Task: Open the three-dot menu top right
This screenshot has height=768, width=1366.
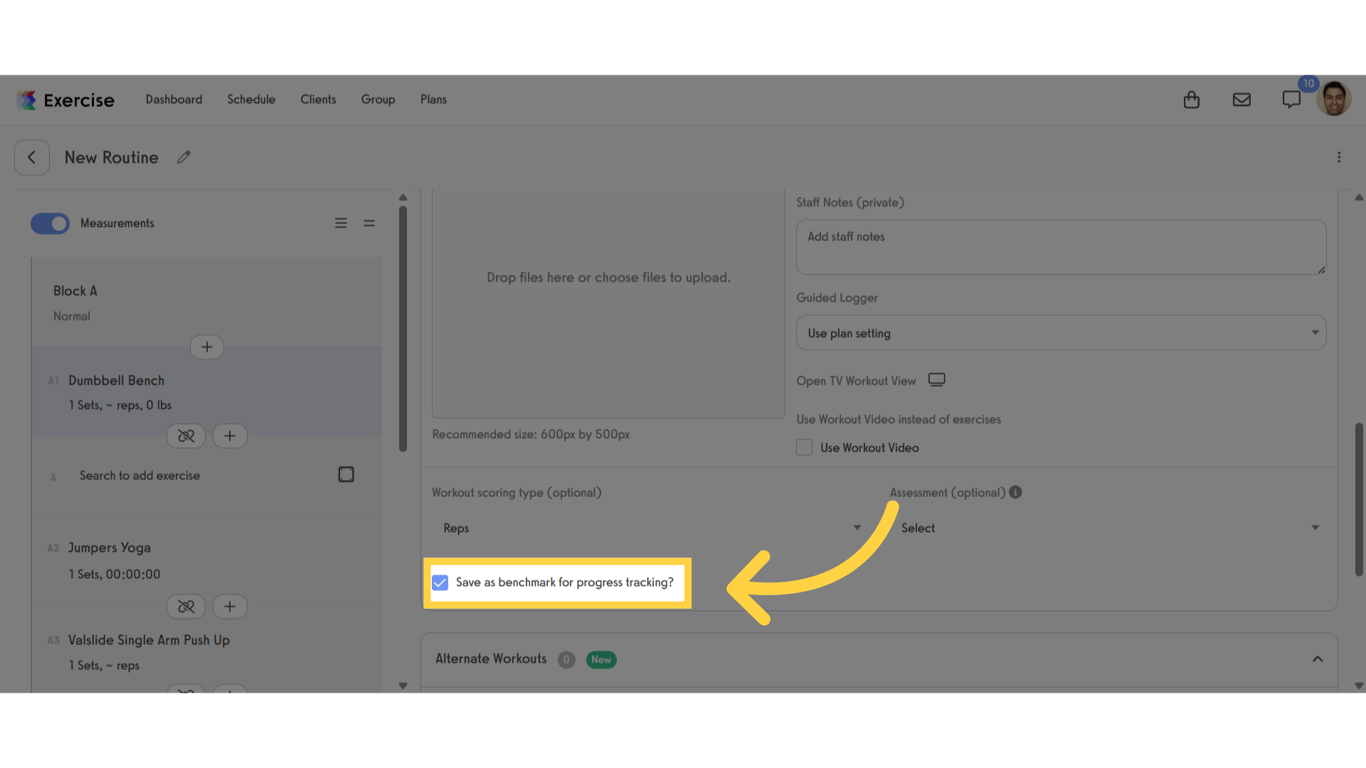Action: point(1339,157)
